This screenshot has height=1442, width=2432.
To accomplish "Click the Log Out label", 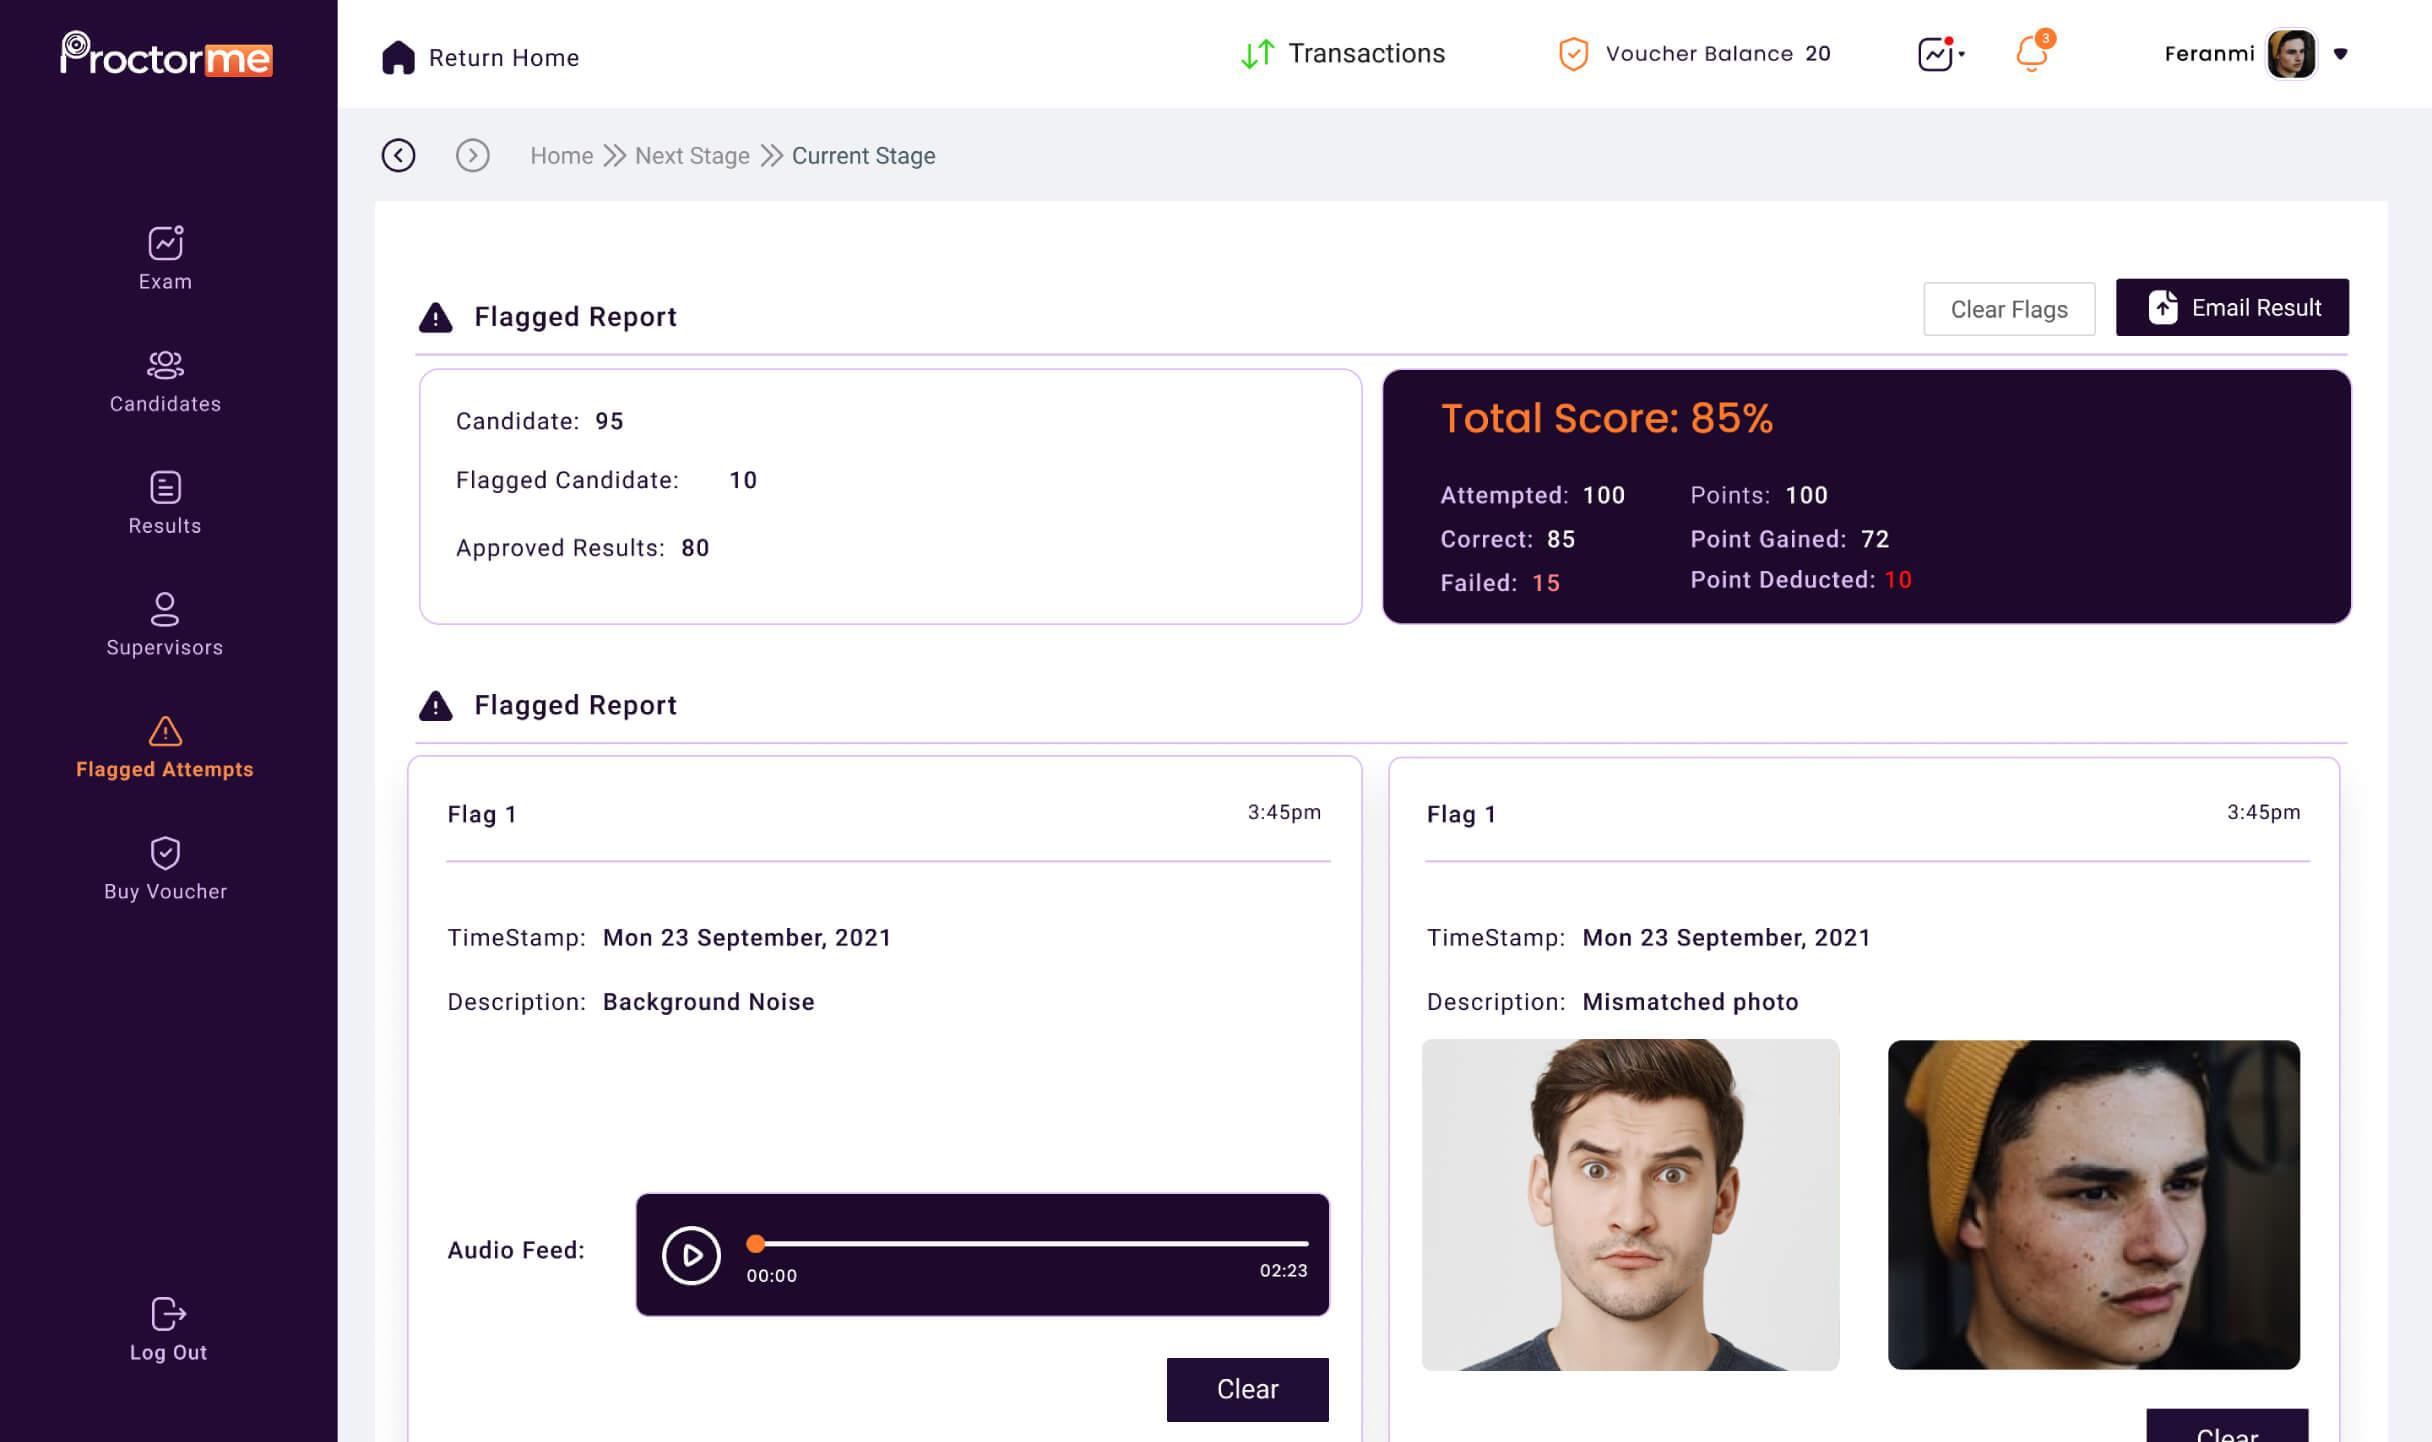I will coord(168,1353).
